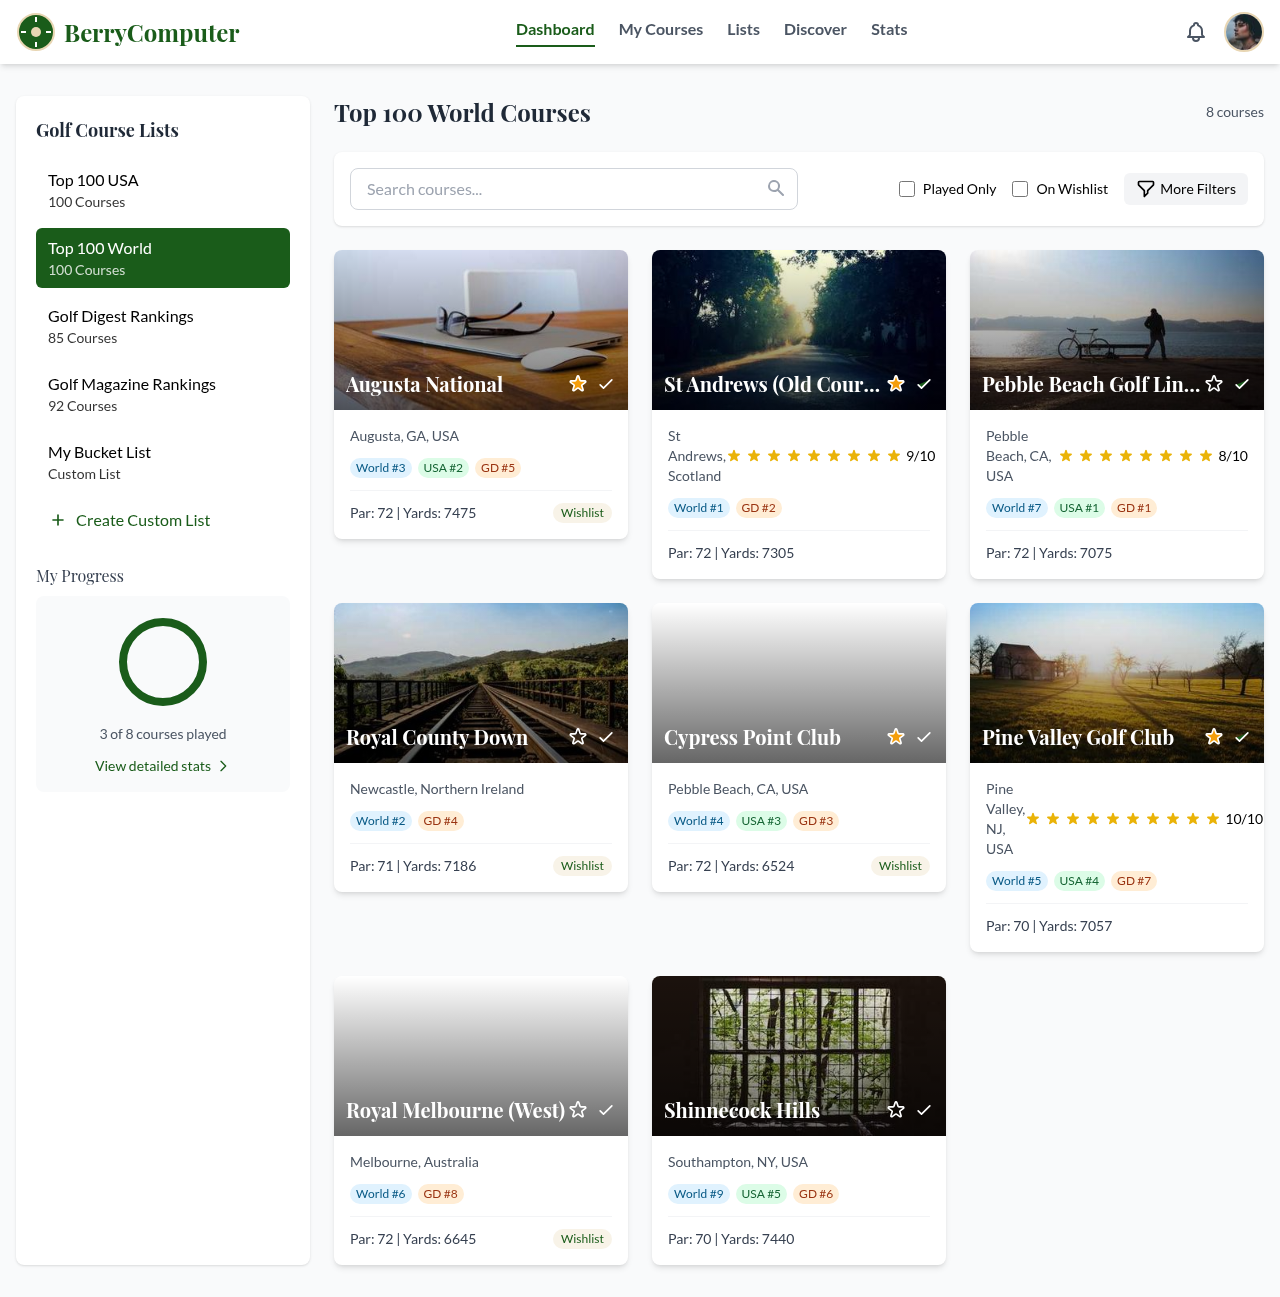Image resolution: width=1280 pixels, height=1297 pixels.
Task: Toggle the star on Cypress Point Club
Action: click(x=896, y=737)
